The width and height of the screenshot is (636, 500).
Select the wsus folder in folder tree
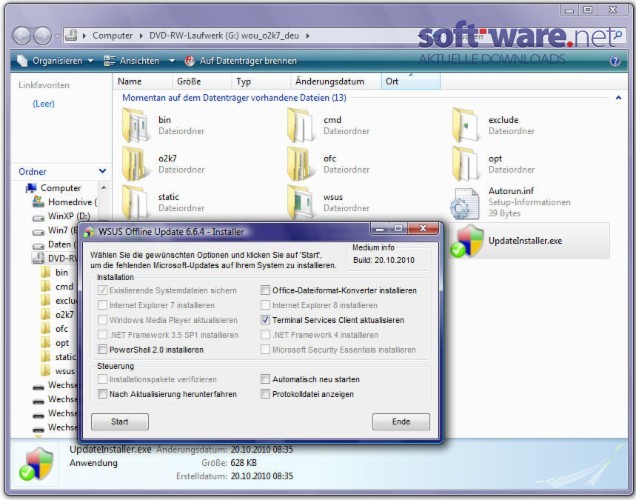65,371
